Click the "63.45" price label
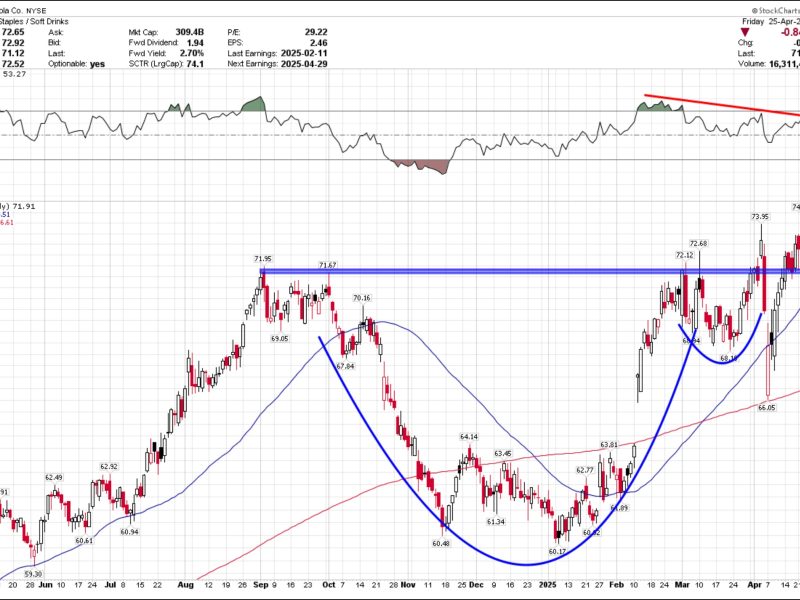800x600 pixels. pyautogui.click(x=503, y=454)
